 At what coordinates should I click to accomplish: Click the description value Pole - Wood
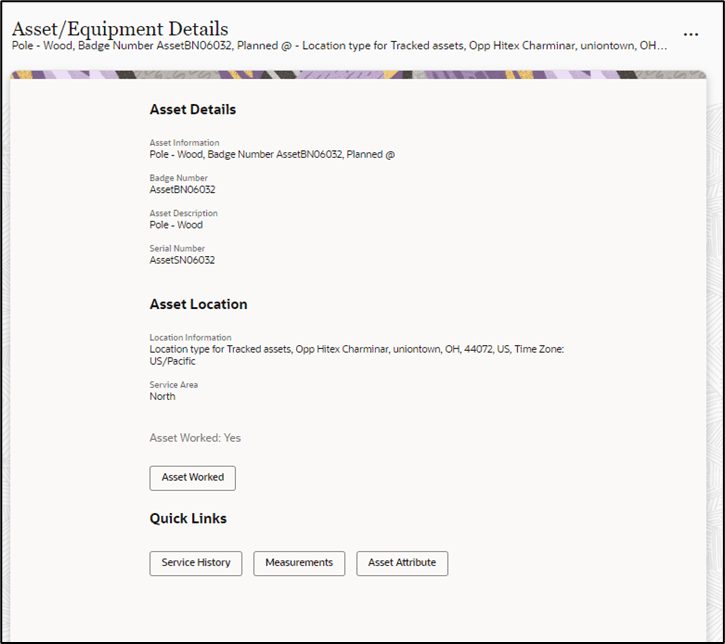click(x=176, y=225)
